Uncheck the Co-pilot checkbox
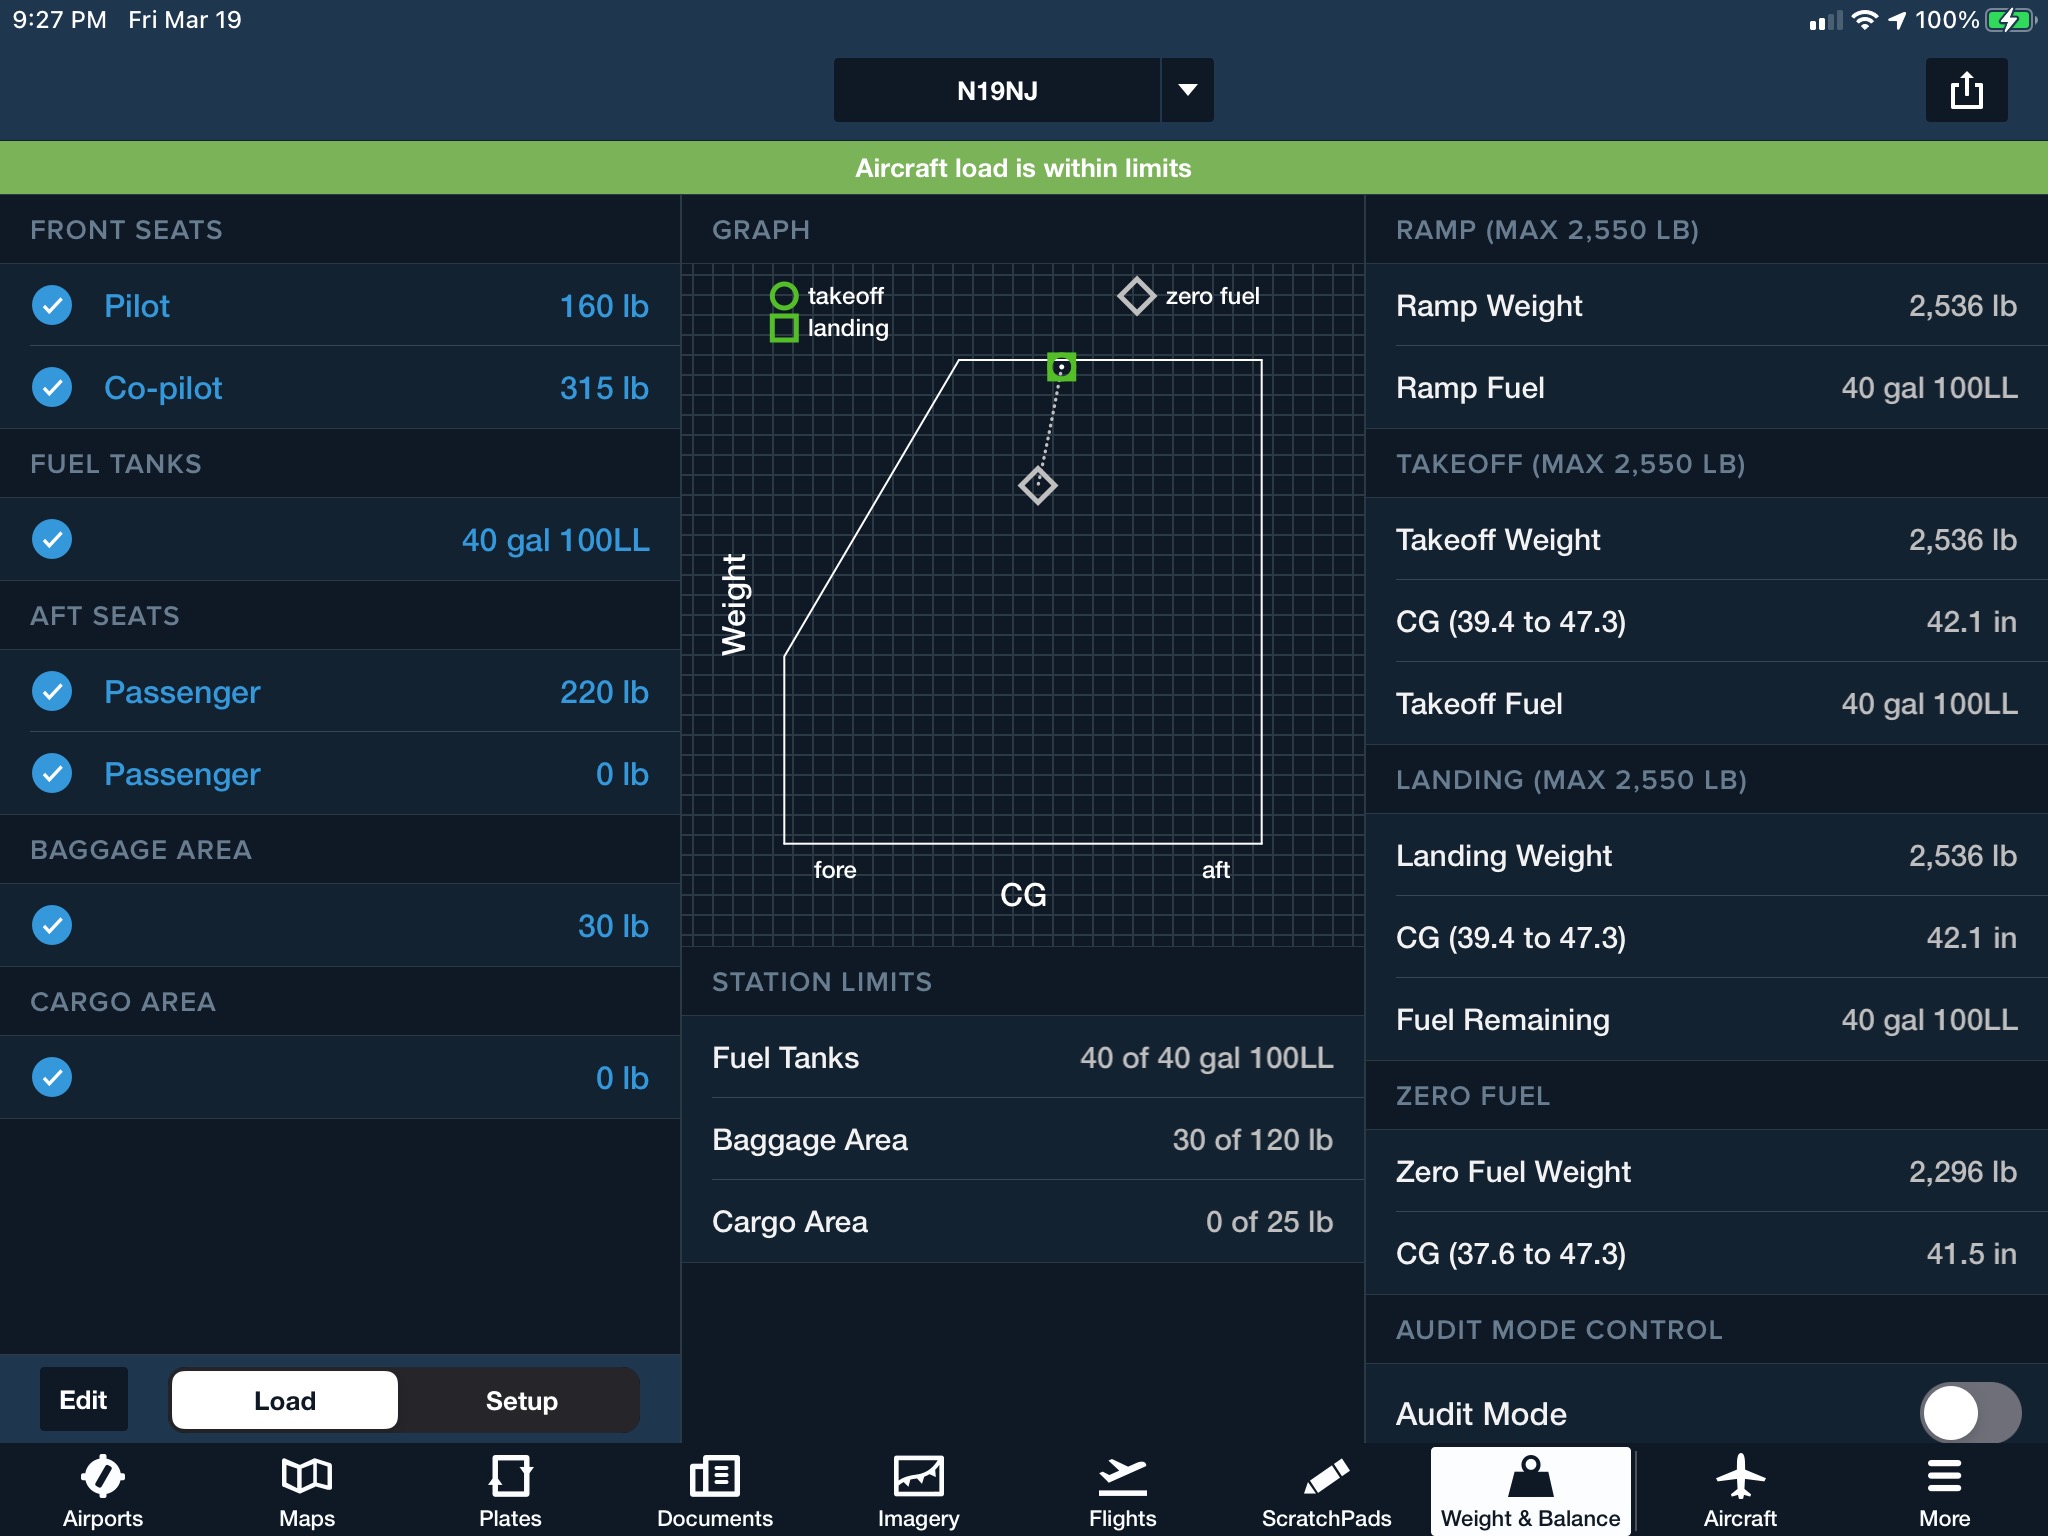This screenshot has height=1536, width=2048. (52, 387)
